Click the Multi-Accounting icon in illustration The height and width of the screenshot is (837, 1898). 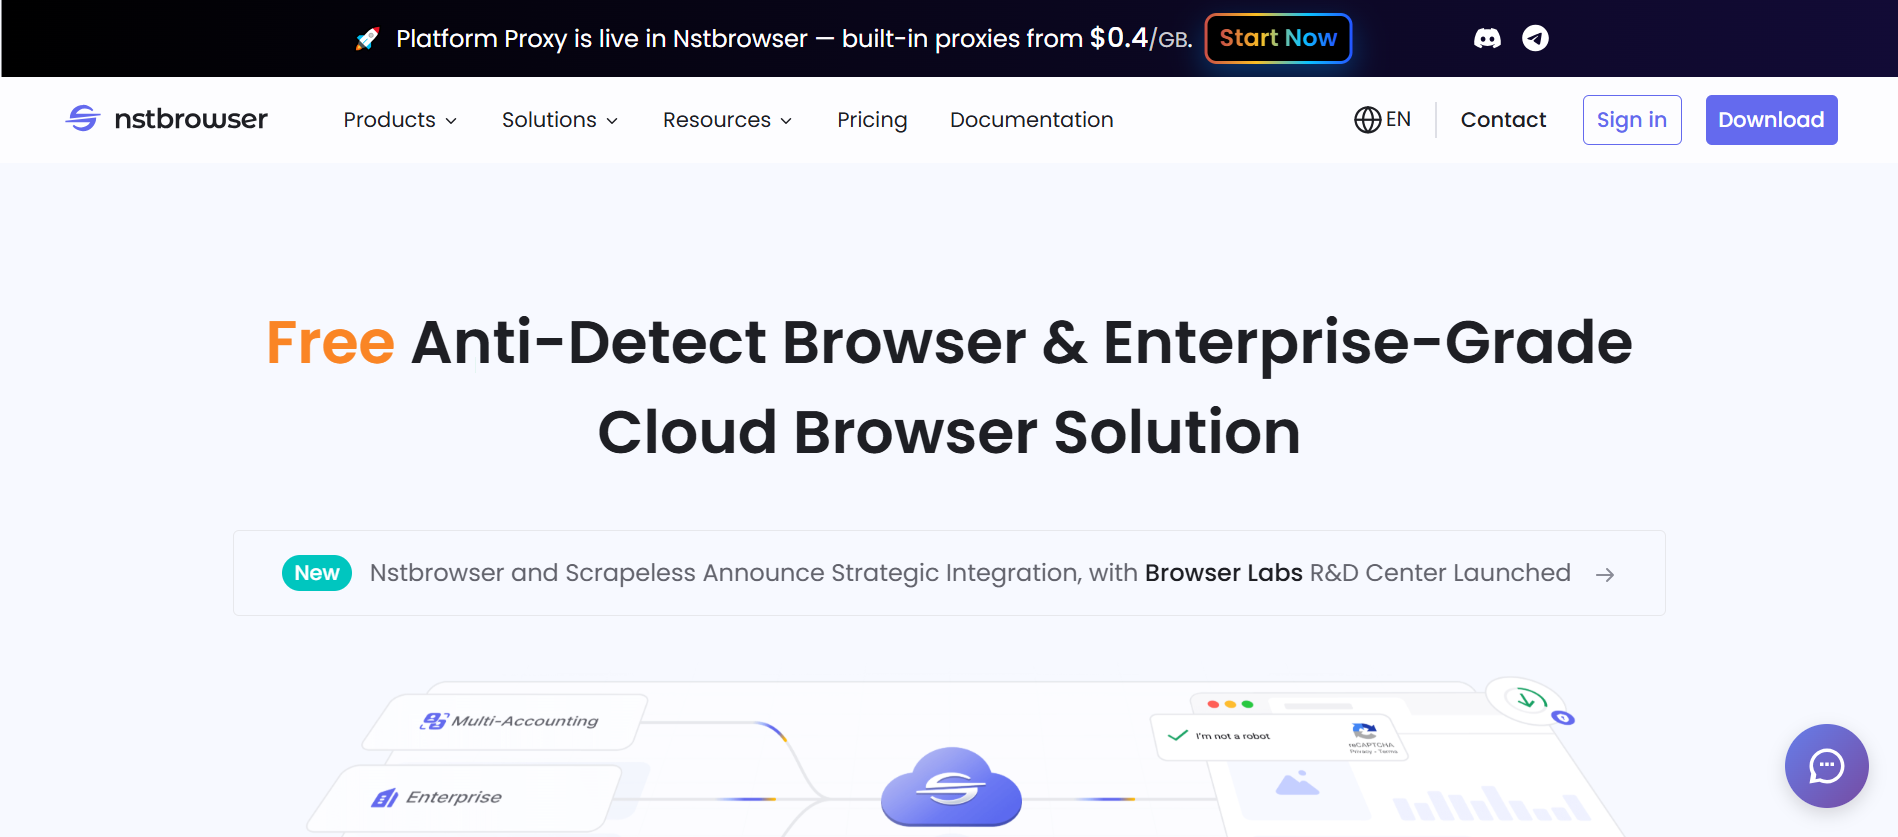pos(434,721)
